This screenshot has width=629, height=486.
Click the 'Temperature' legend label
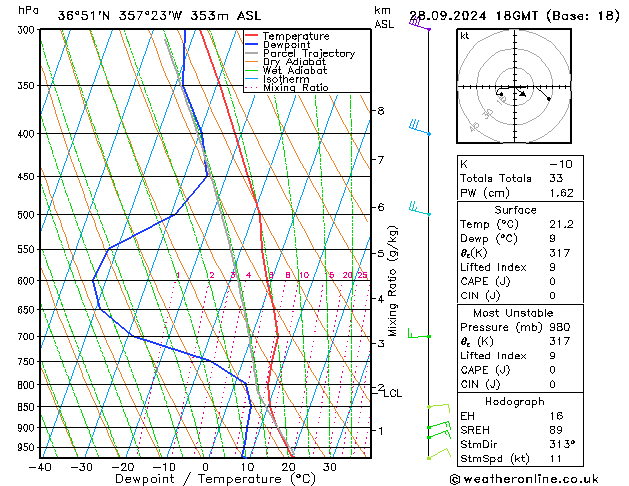[296, 36]
